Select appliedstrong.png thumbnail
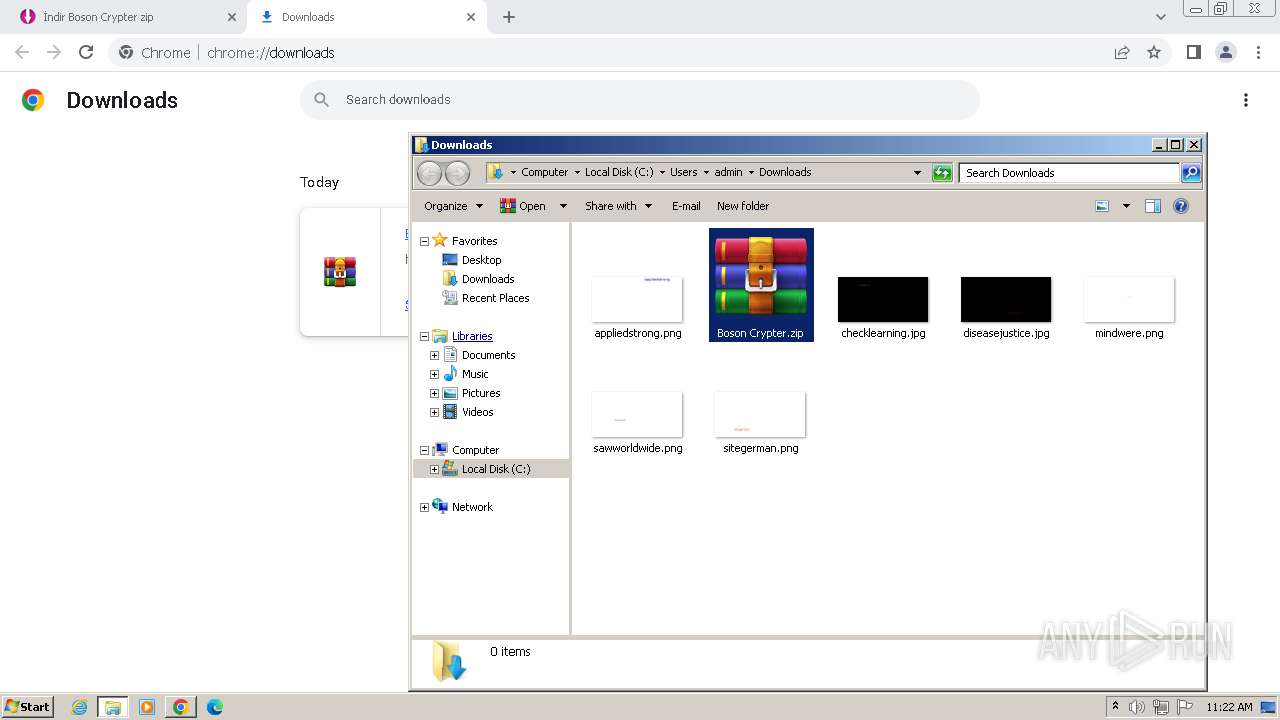Screen dimensions: 1280x720 [637, 299]
